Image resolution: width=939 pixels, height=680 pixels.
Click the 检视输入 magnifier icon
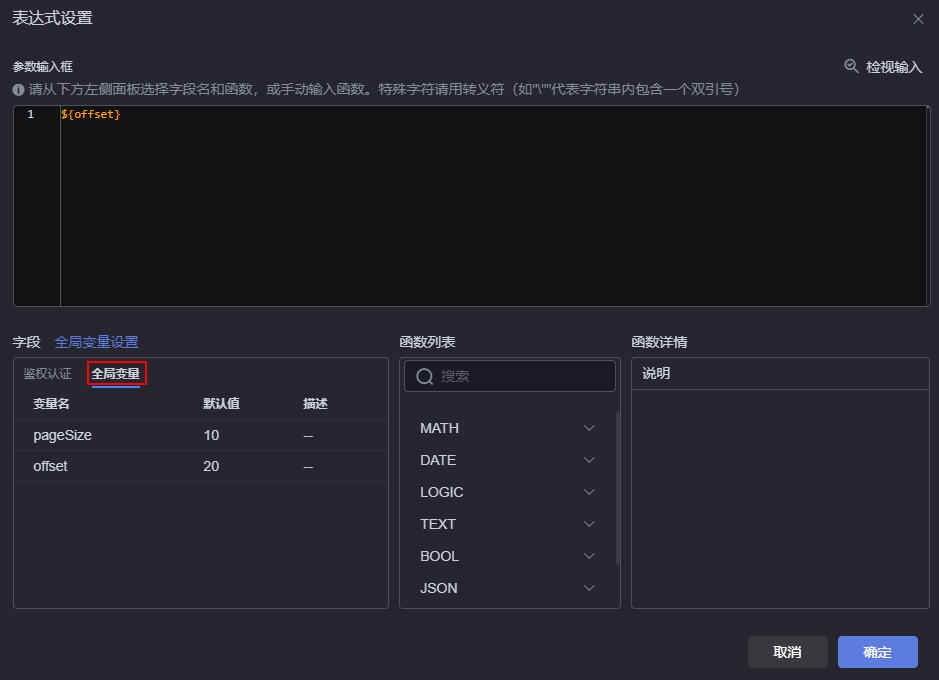(851, 66)
